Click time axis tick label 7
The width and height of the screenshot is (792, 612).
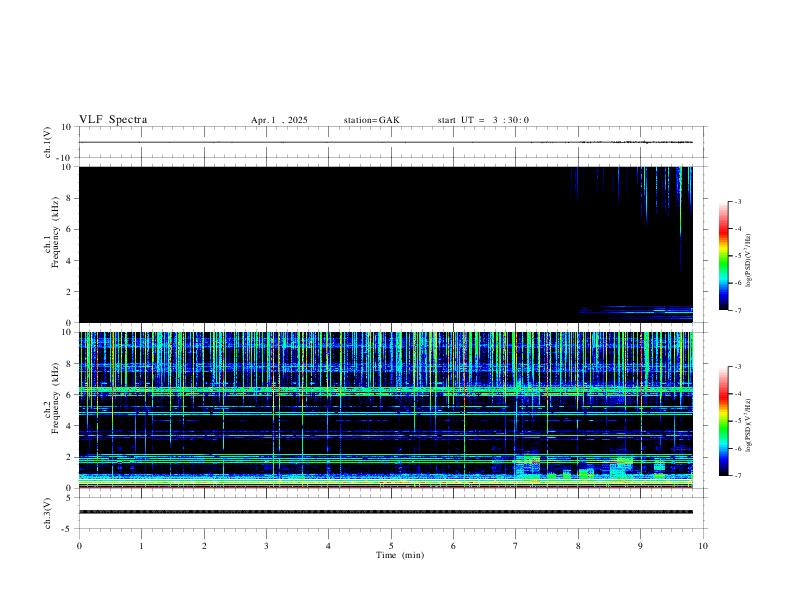pos(516,546)
